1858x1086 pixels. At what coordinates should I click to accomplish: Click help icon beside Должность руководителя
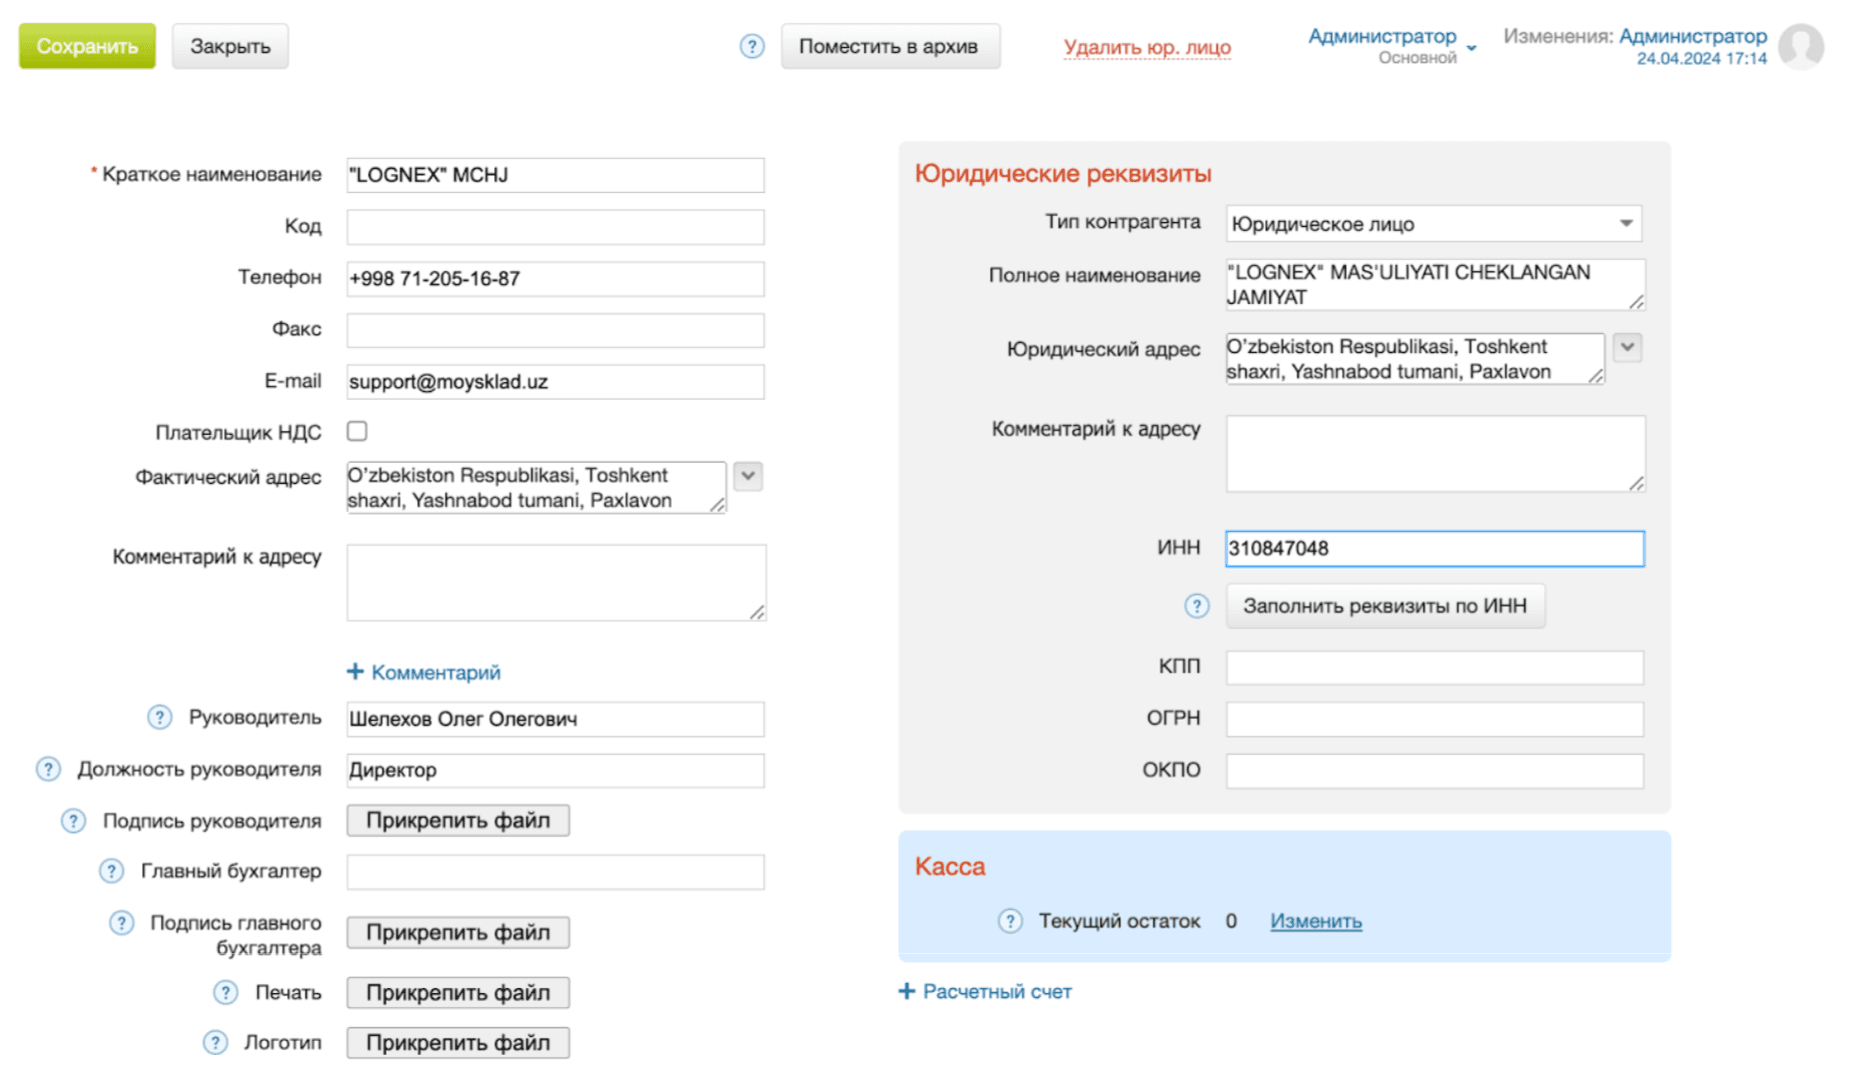pyautogui.click(x=48, y=769)
